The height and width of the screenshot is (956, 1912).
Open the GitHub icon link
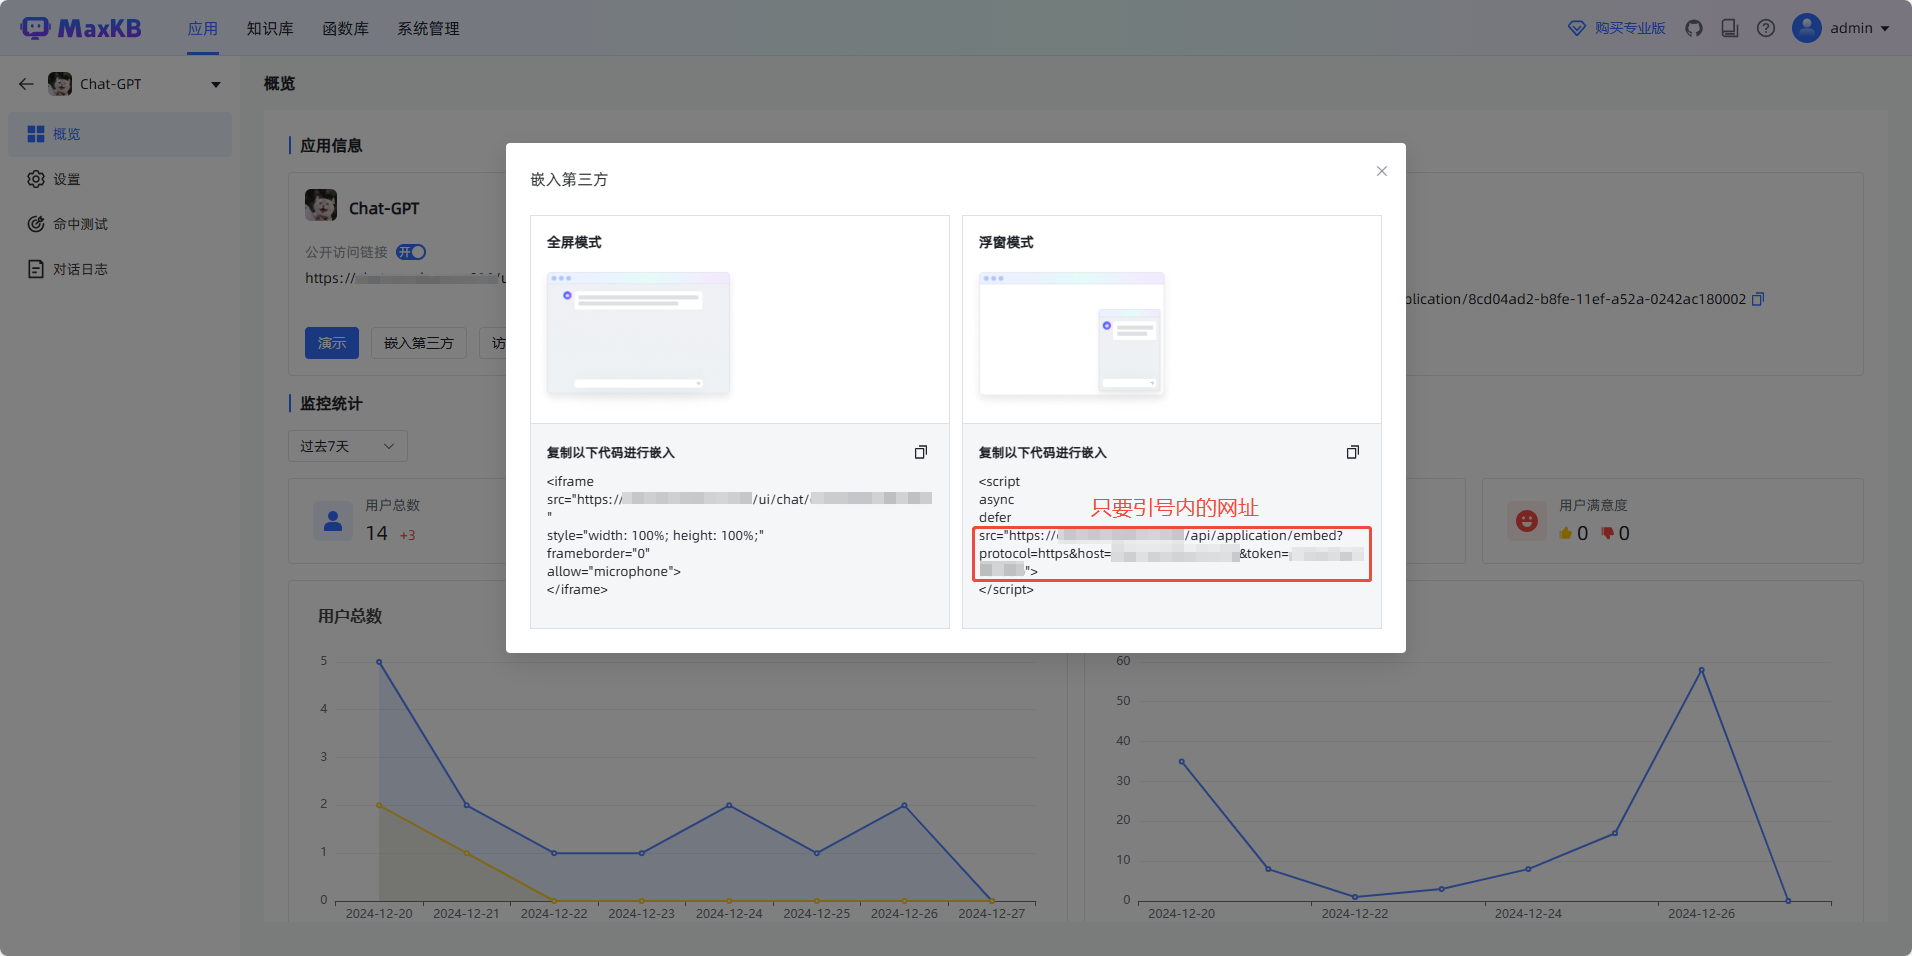click(1694, 28)
